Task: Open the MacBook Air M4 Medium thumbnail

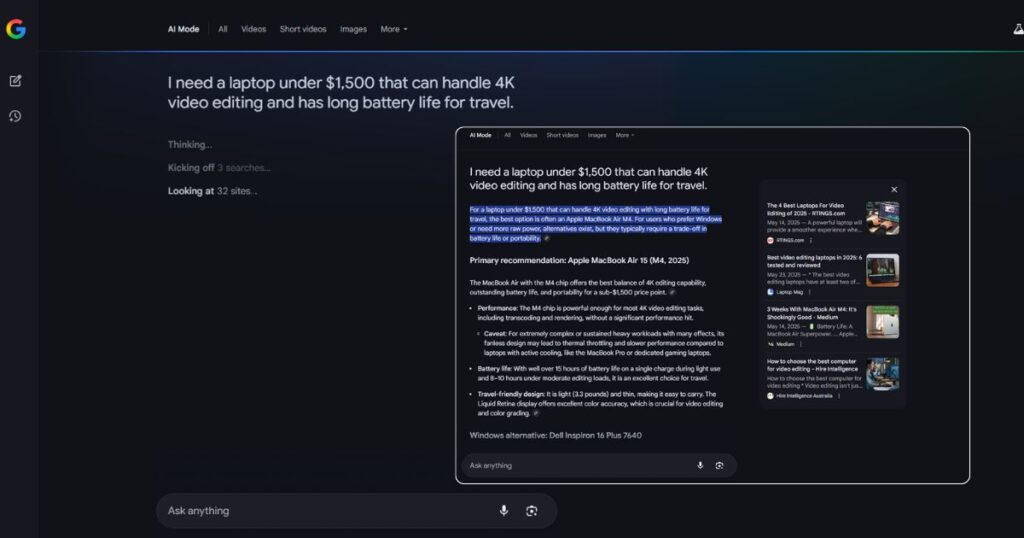Action: tap(882, 322)
